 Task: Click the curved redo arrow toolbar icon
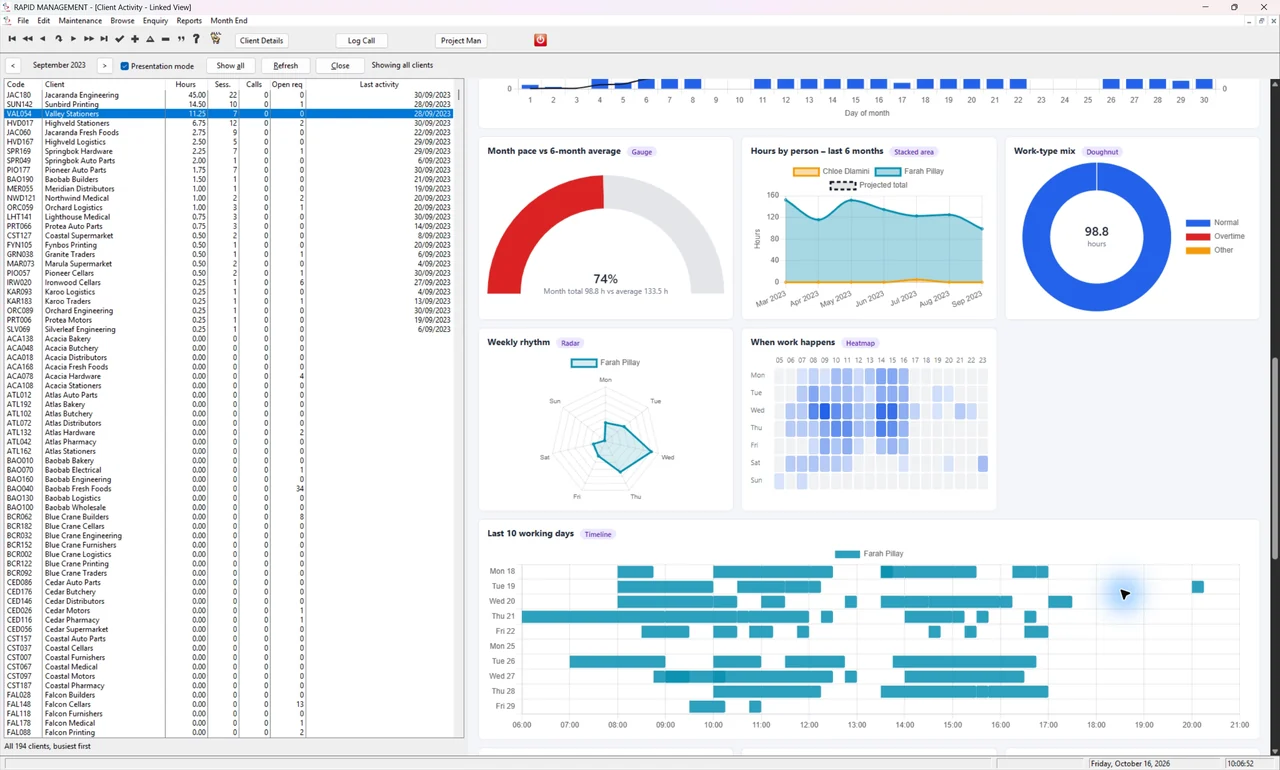pyautogui.click(x=58, y=40)
